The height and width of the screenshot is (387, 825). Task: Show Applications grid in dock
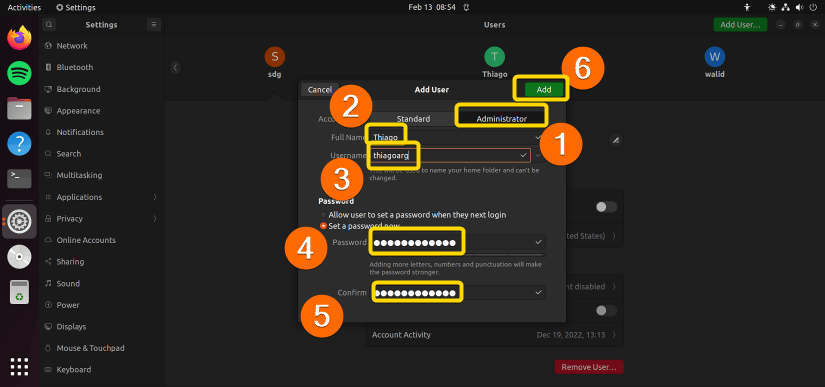[x=19, y=366]
